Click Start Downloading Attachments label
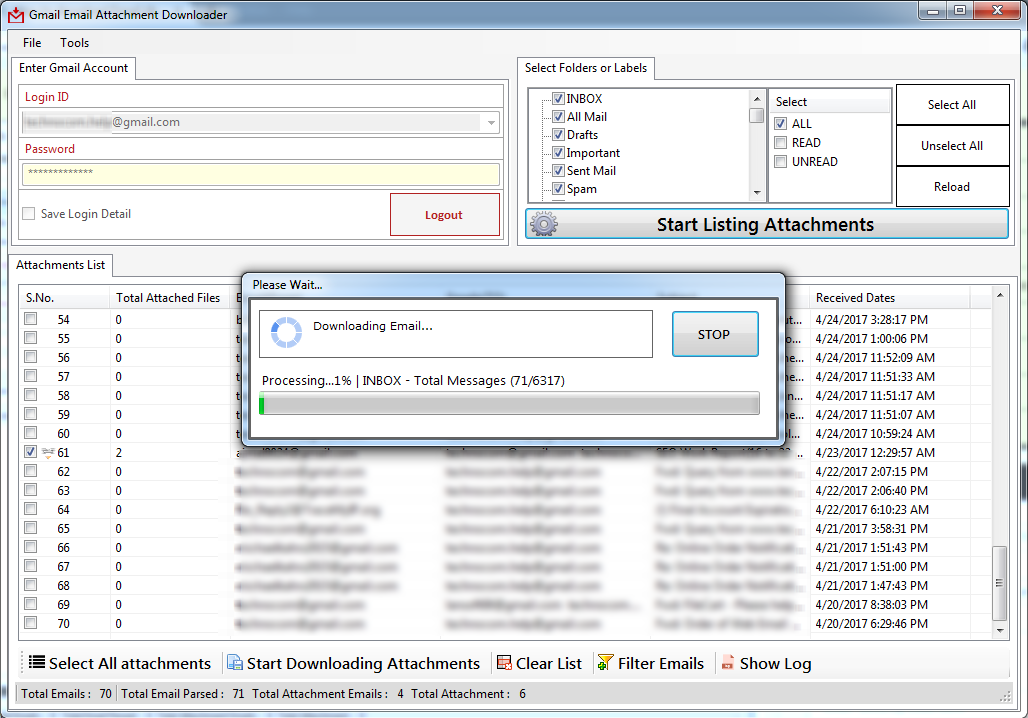 [x=363, y=664]
